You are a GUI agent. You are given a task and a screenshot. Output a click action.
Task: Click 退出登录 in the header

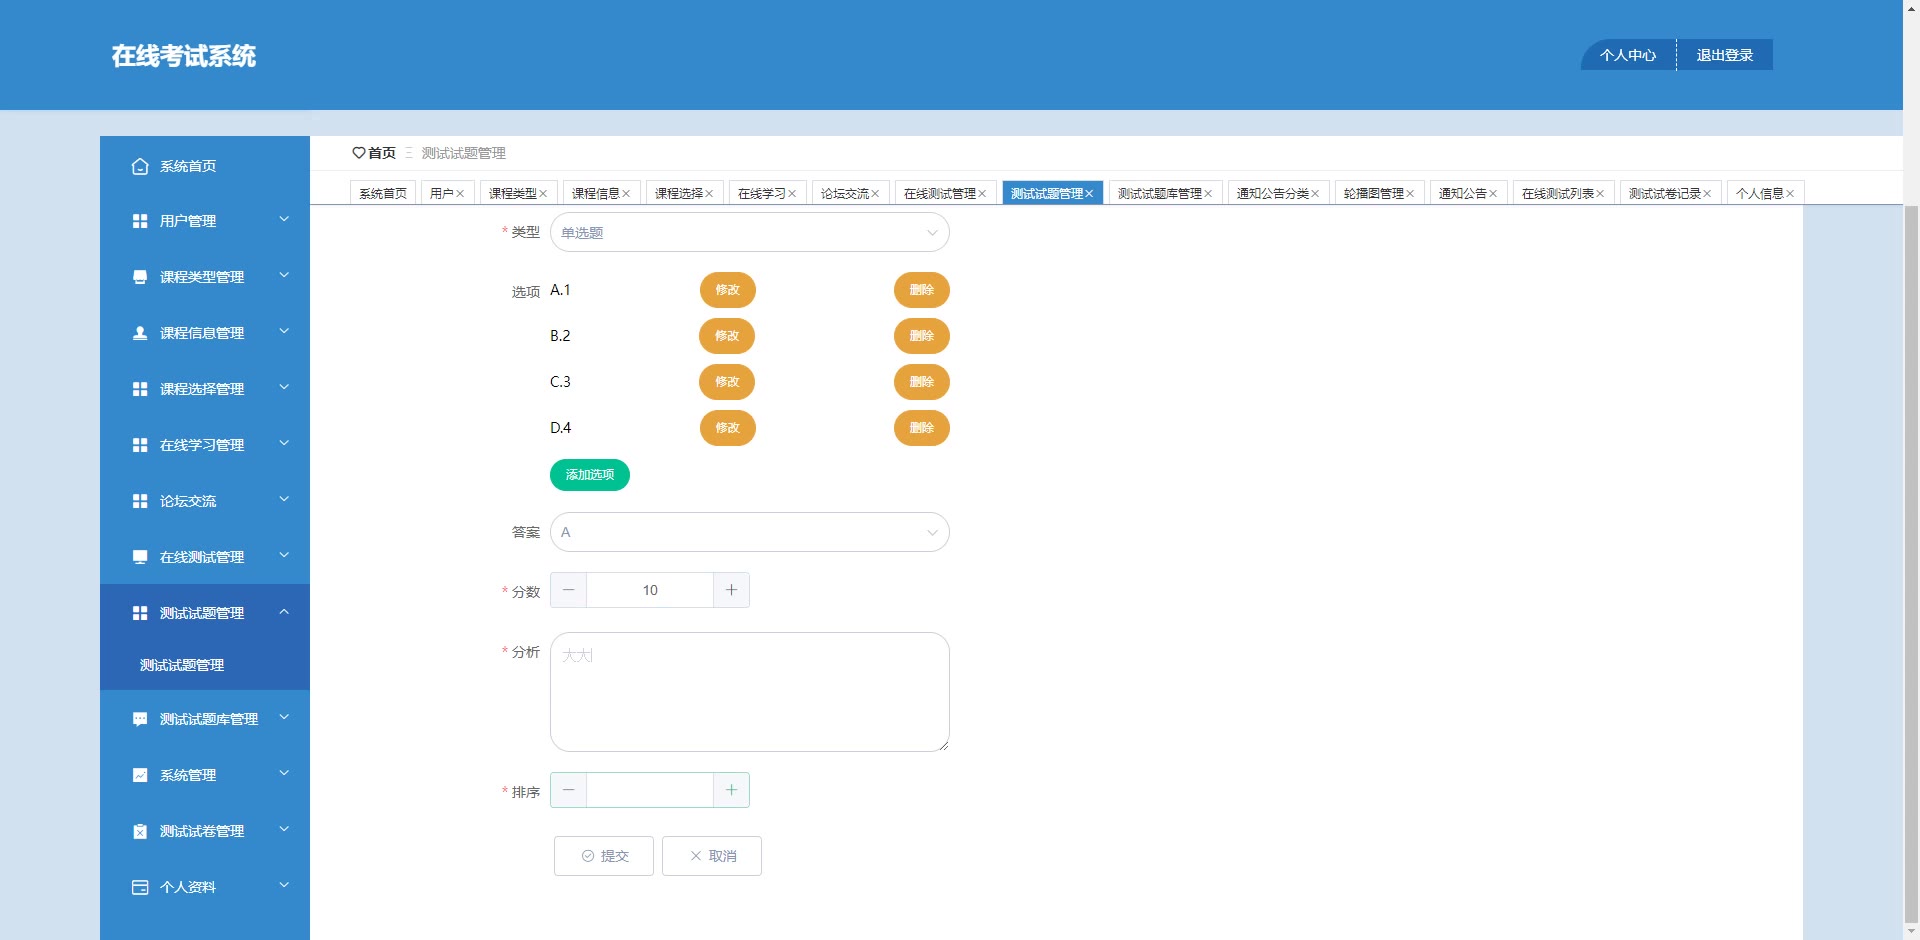pos(1725,55)
